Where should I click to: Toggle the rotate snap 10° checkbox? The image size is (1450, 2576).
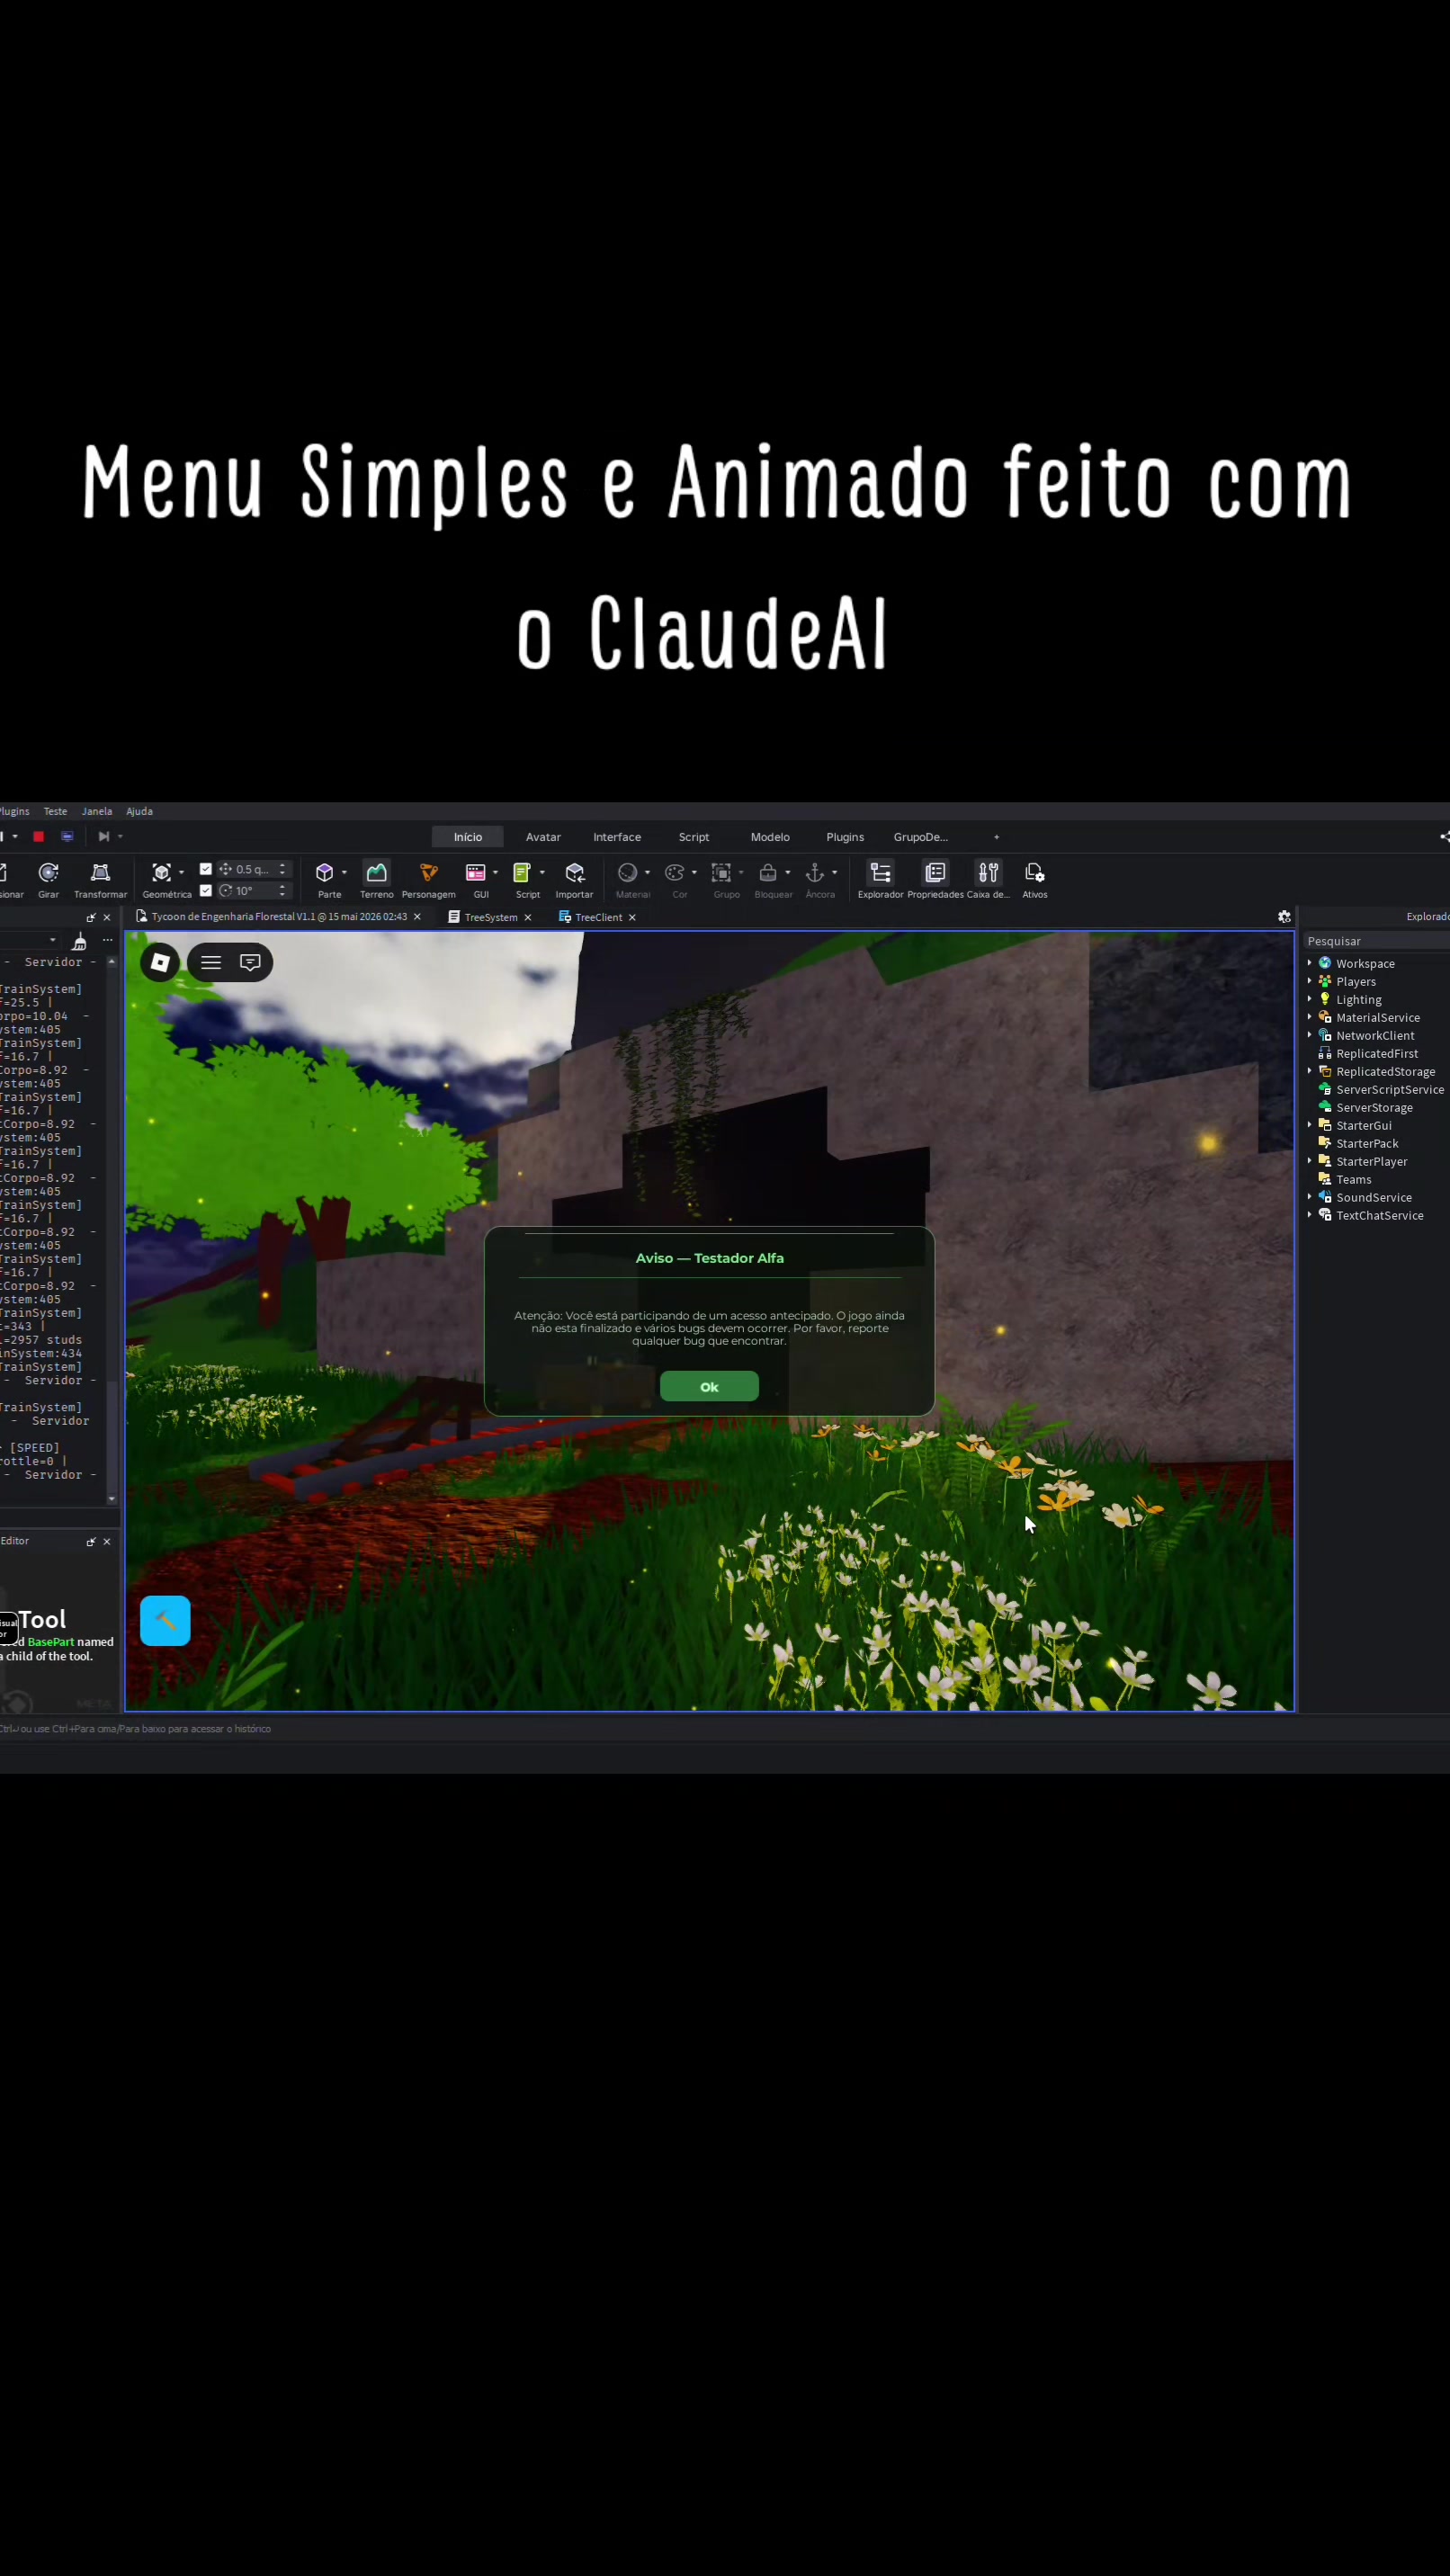click(x=206, y=890)
